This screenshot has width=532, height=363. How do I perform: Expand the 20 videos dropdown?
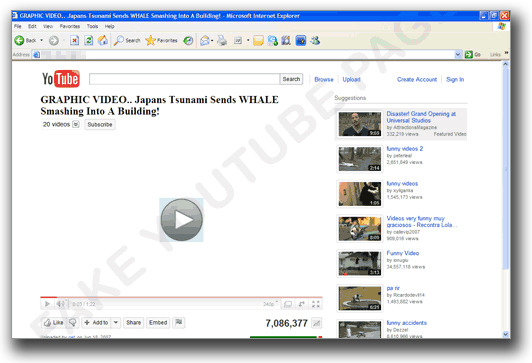pos(76,124)
